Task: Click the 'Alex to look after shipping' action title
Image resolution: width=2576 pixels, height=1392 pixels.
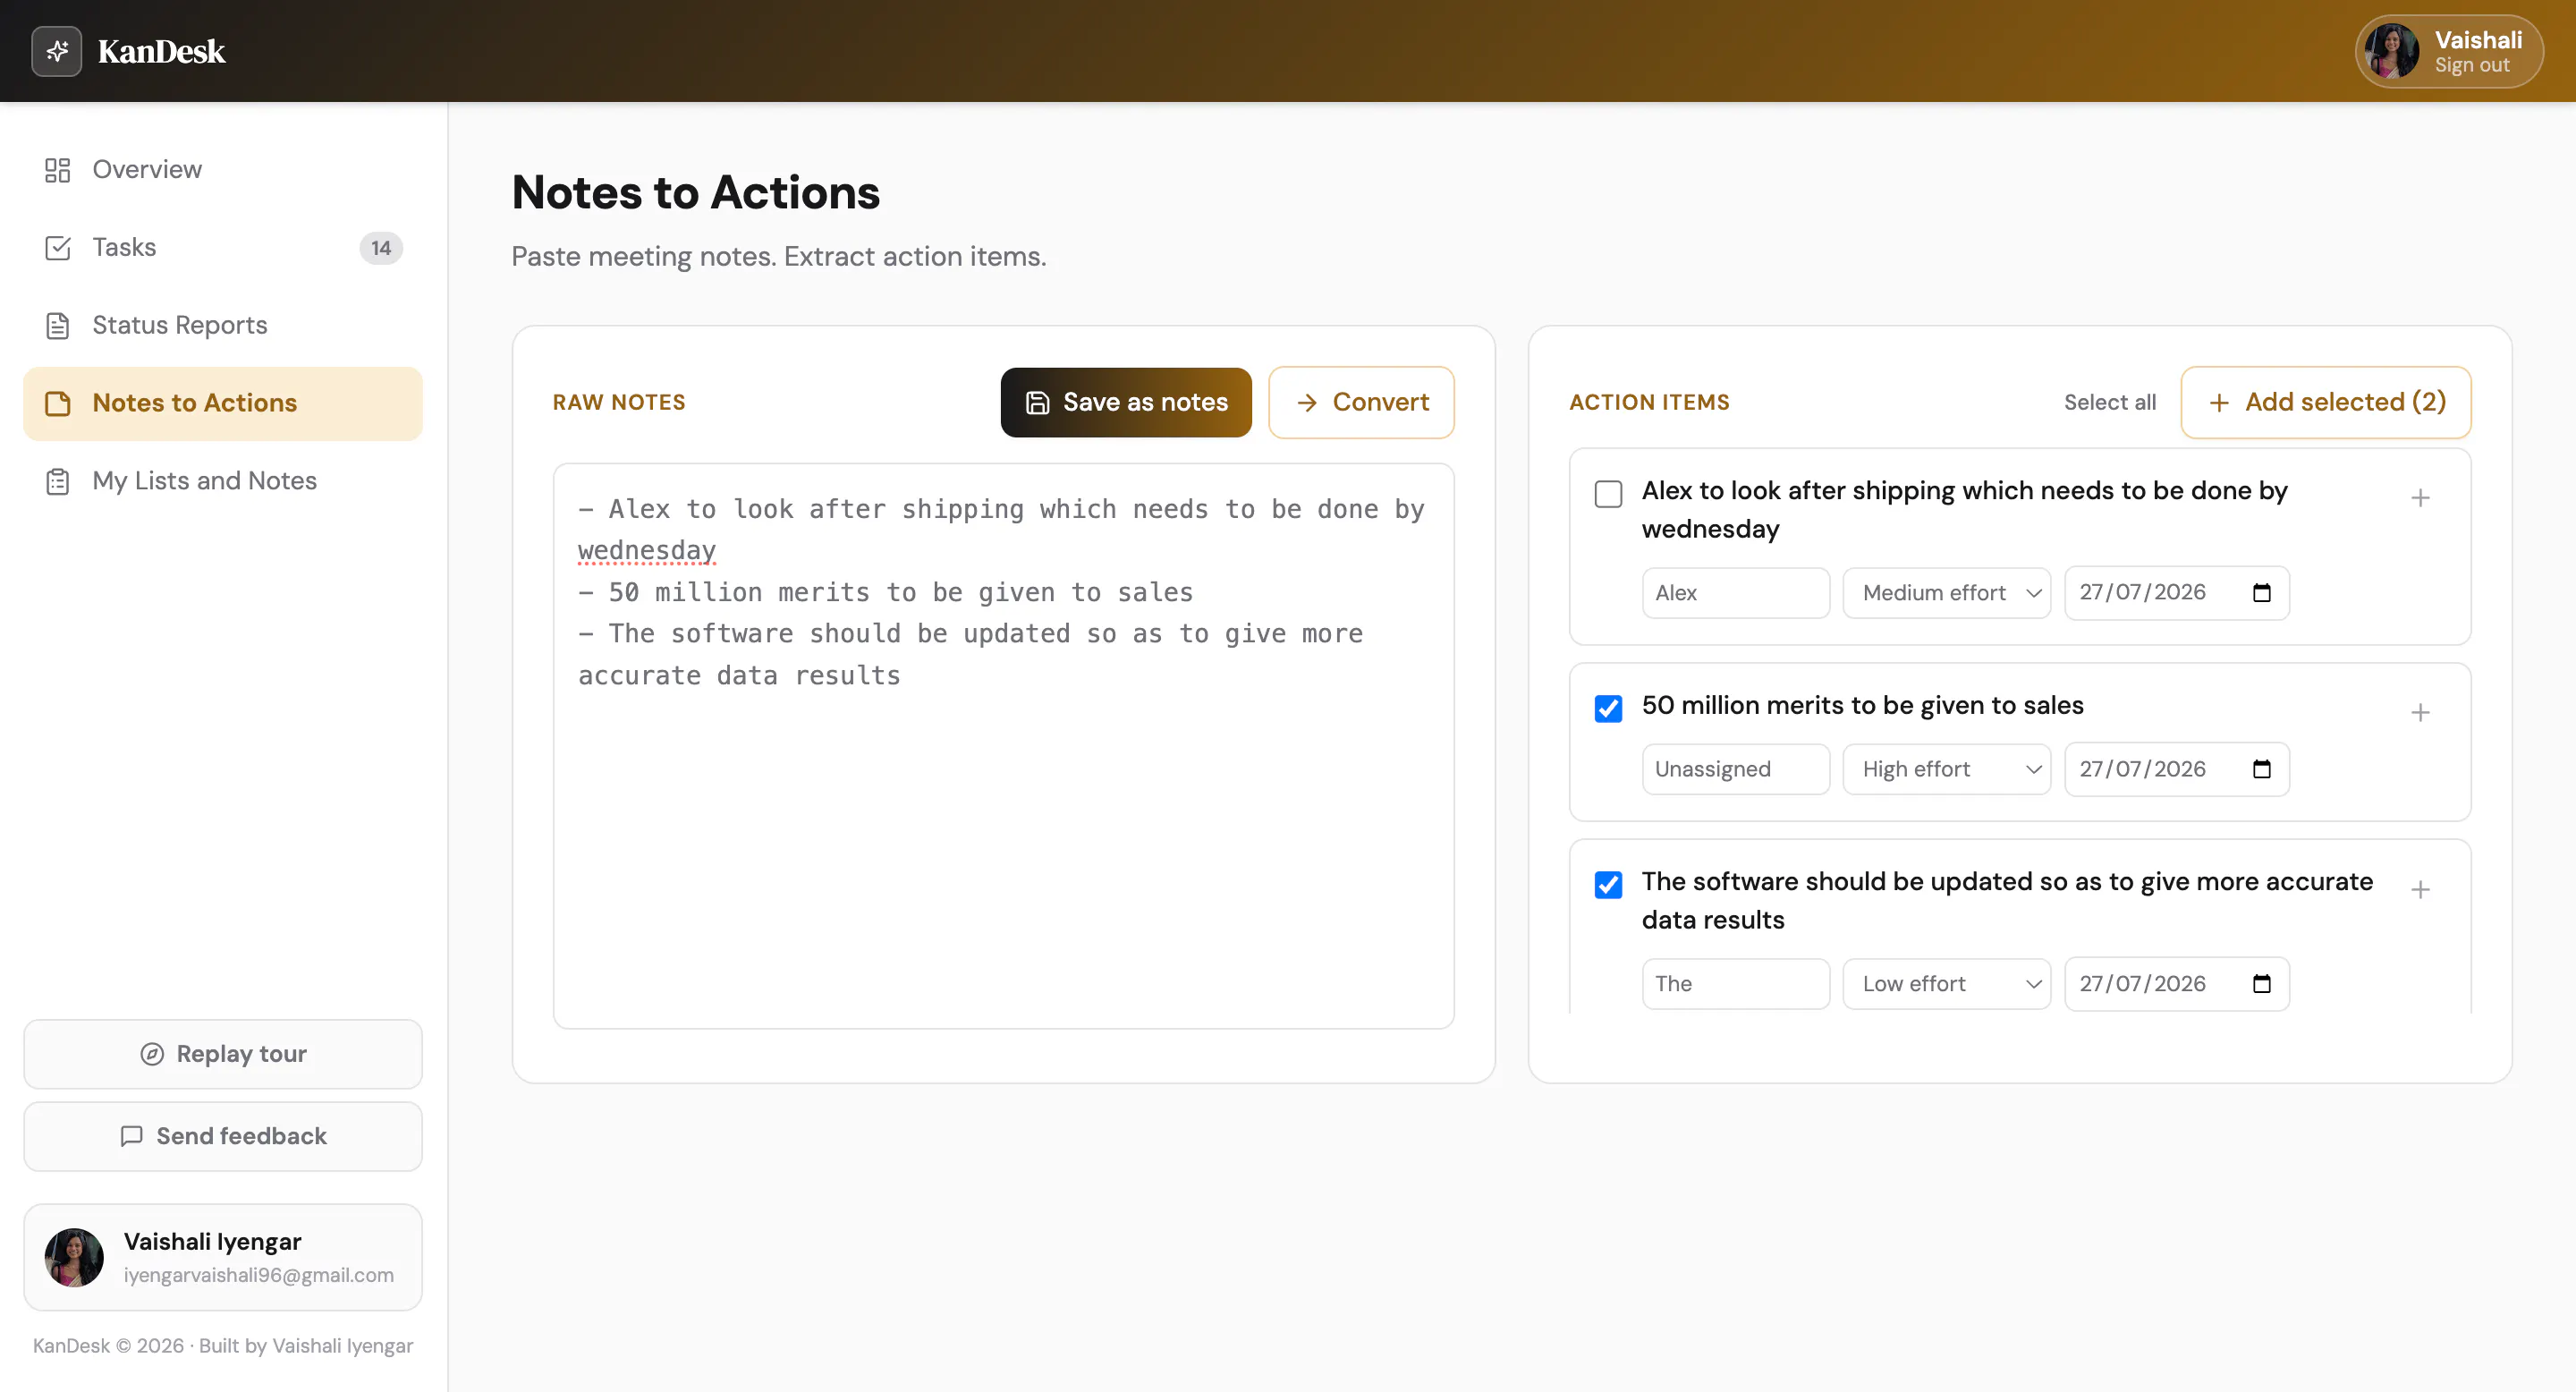Action: click(1964, 510)
